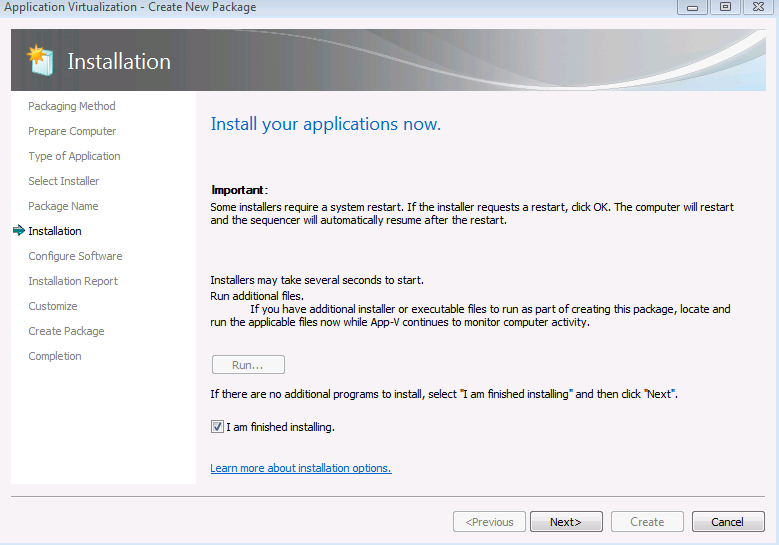Viewport: 779px width, 545px height.
Task: Select Prepare Computer step in sidebar
Action: (72, 131)
